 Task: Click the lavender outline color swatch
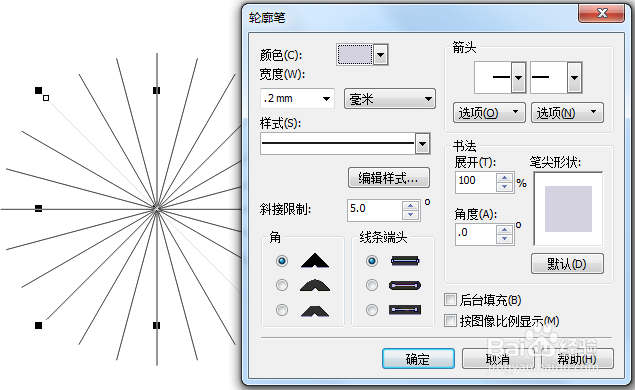point(355,55)
